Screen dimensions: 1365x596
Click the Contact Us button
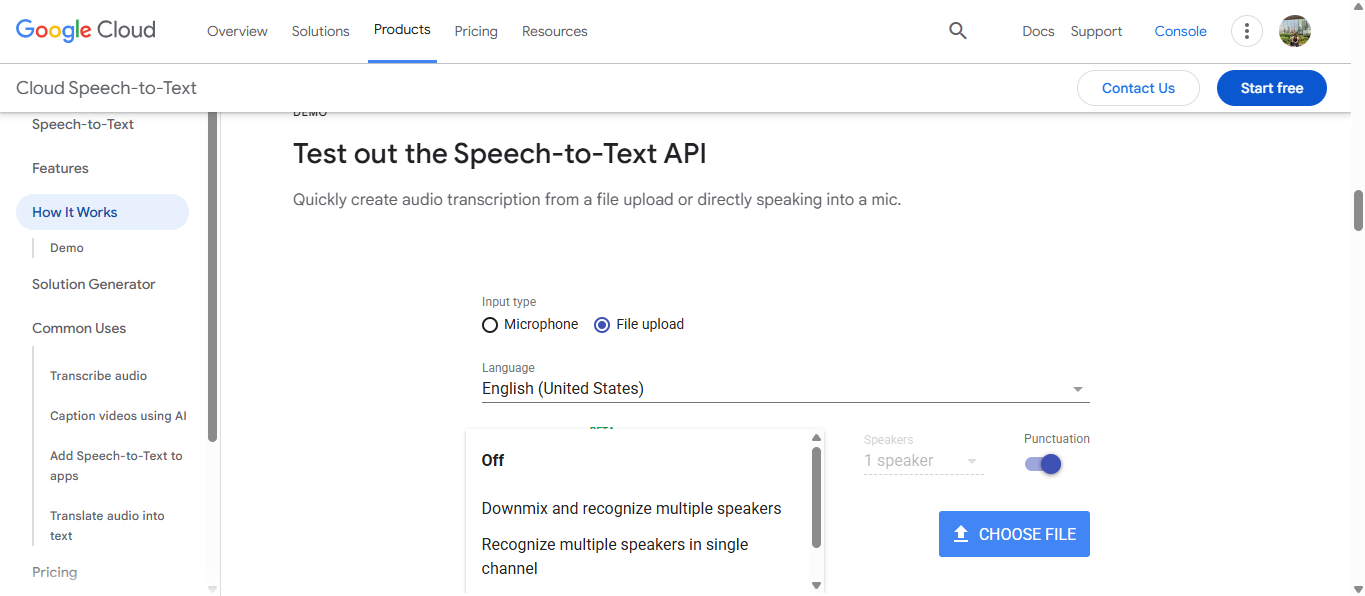1138,88
